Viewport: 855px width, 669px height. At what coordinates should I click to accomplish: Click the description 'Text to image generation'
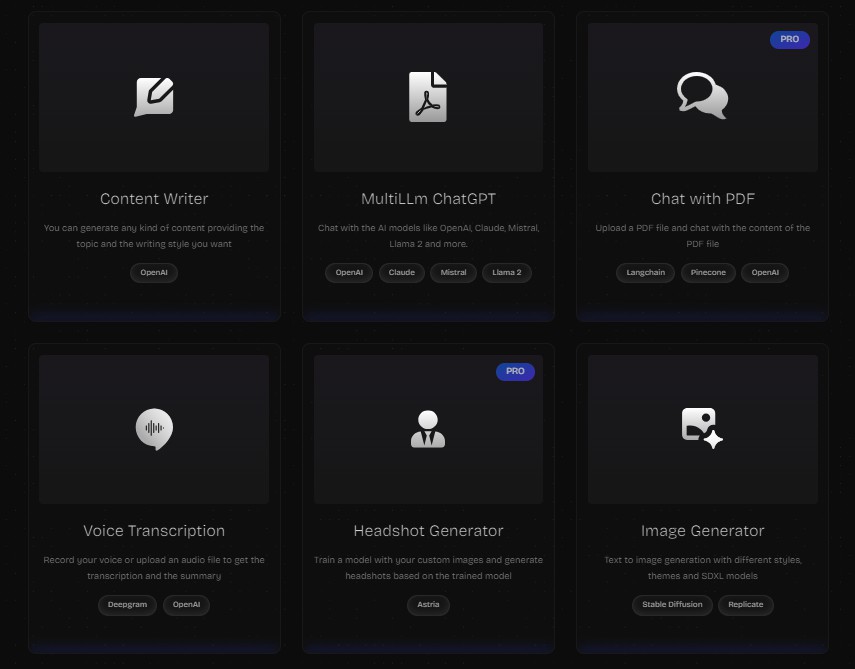[703, 568]
